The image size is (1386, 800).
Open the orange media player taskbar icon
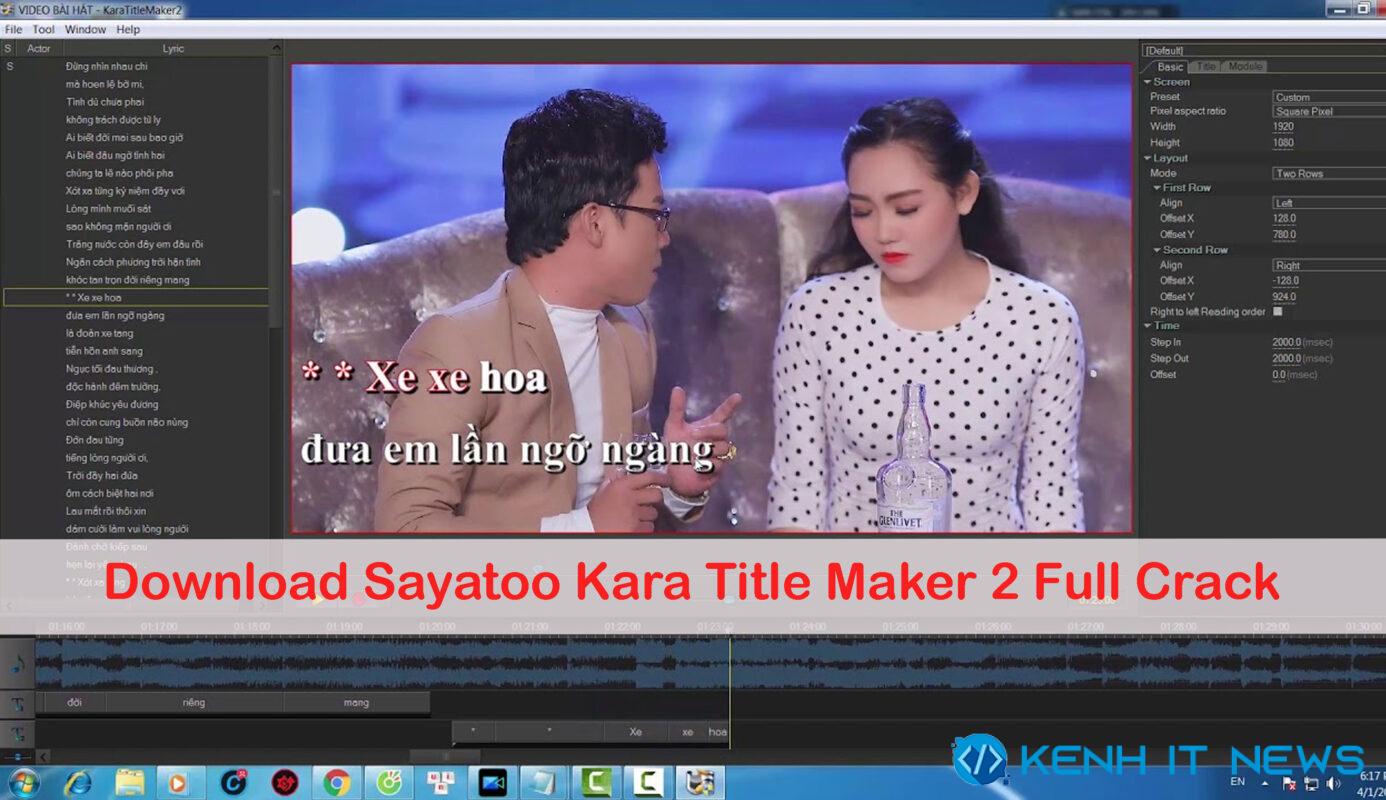(x=178, y=783)
